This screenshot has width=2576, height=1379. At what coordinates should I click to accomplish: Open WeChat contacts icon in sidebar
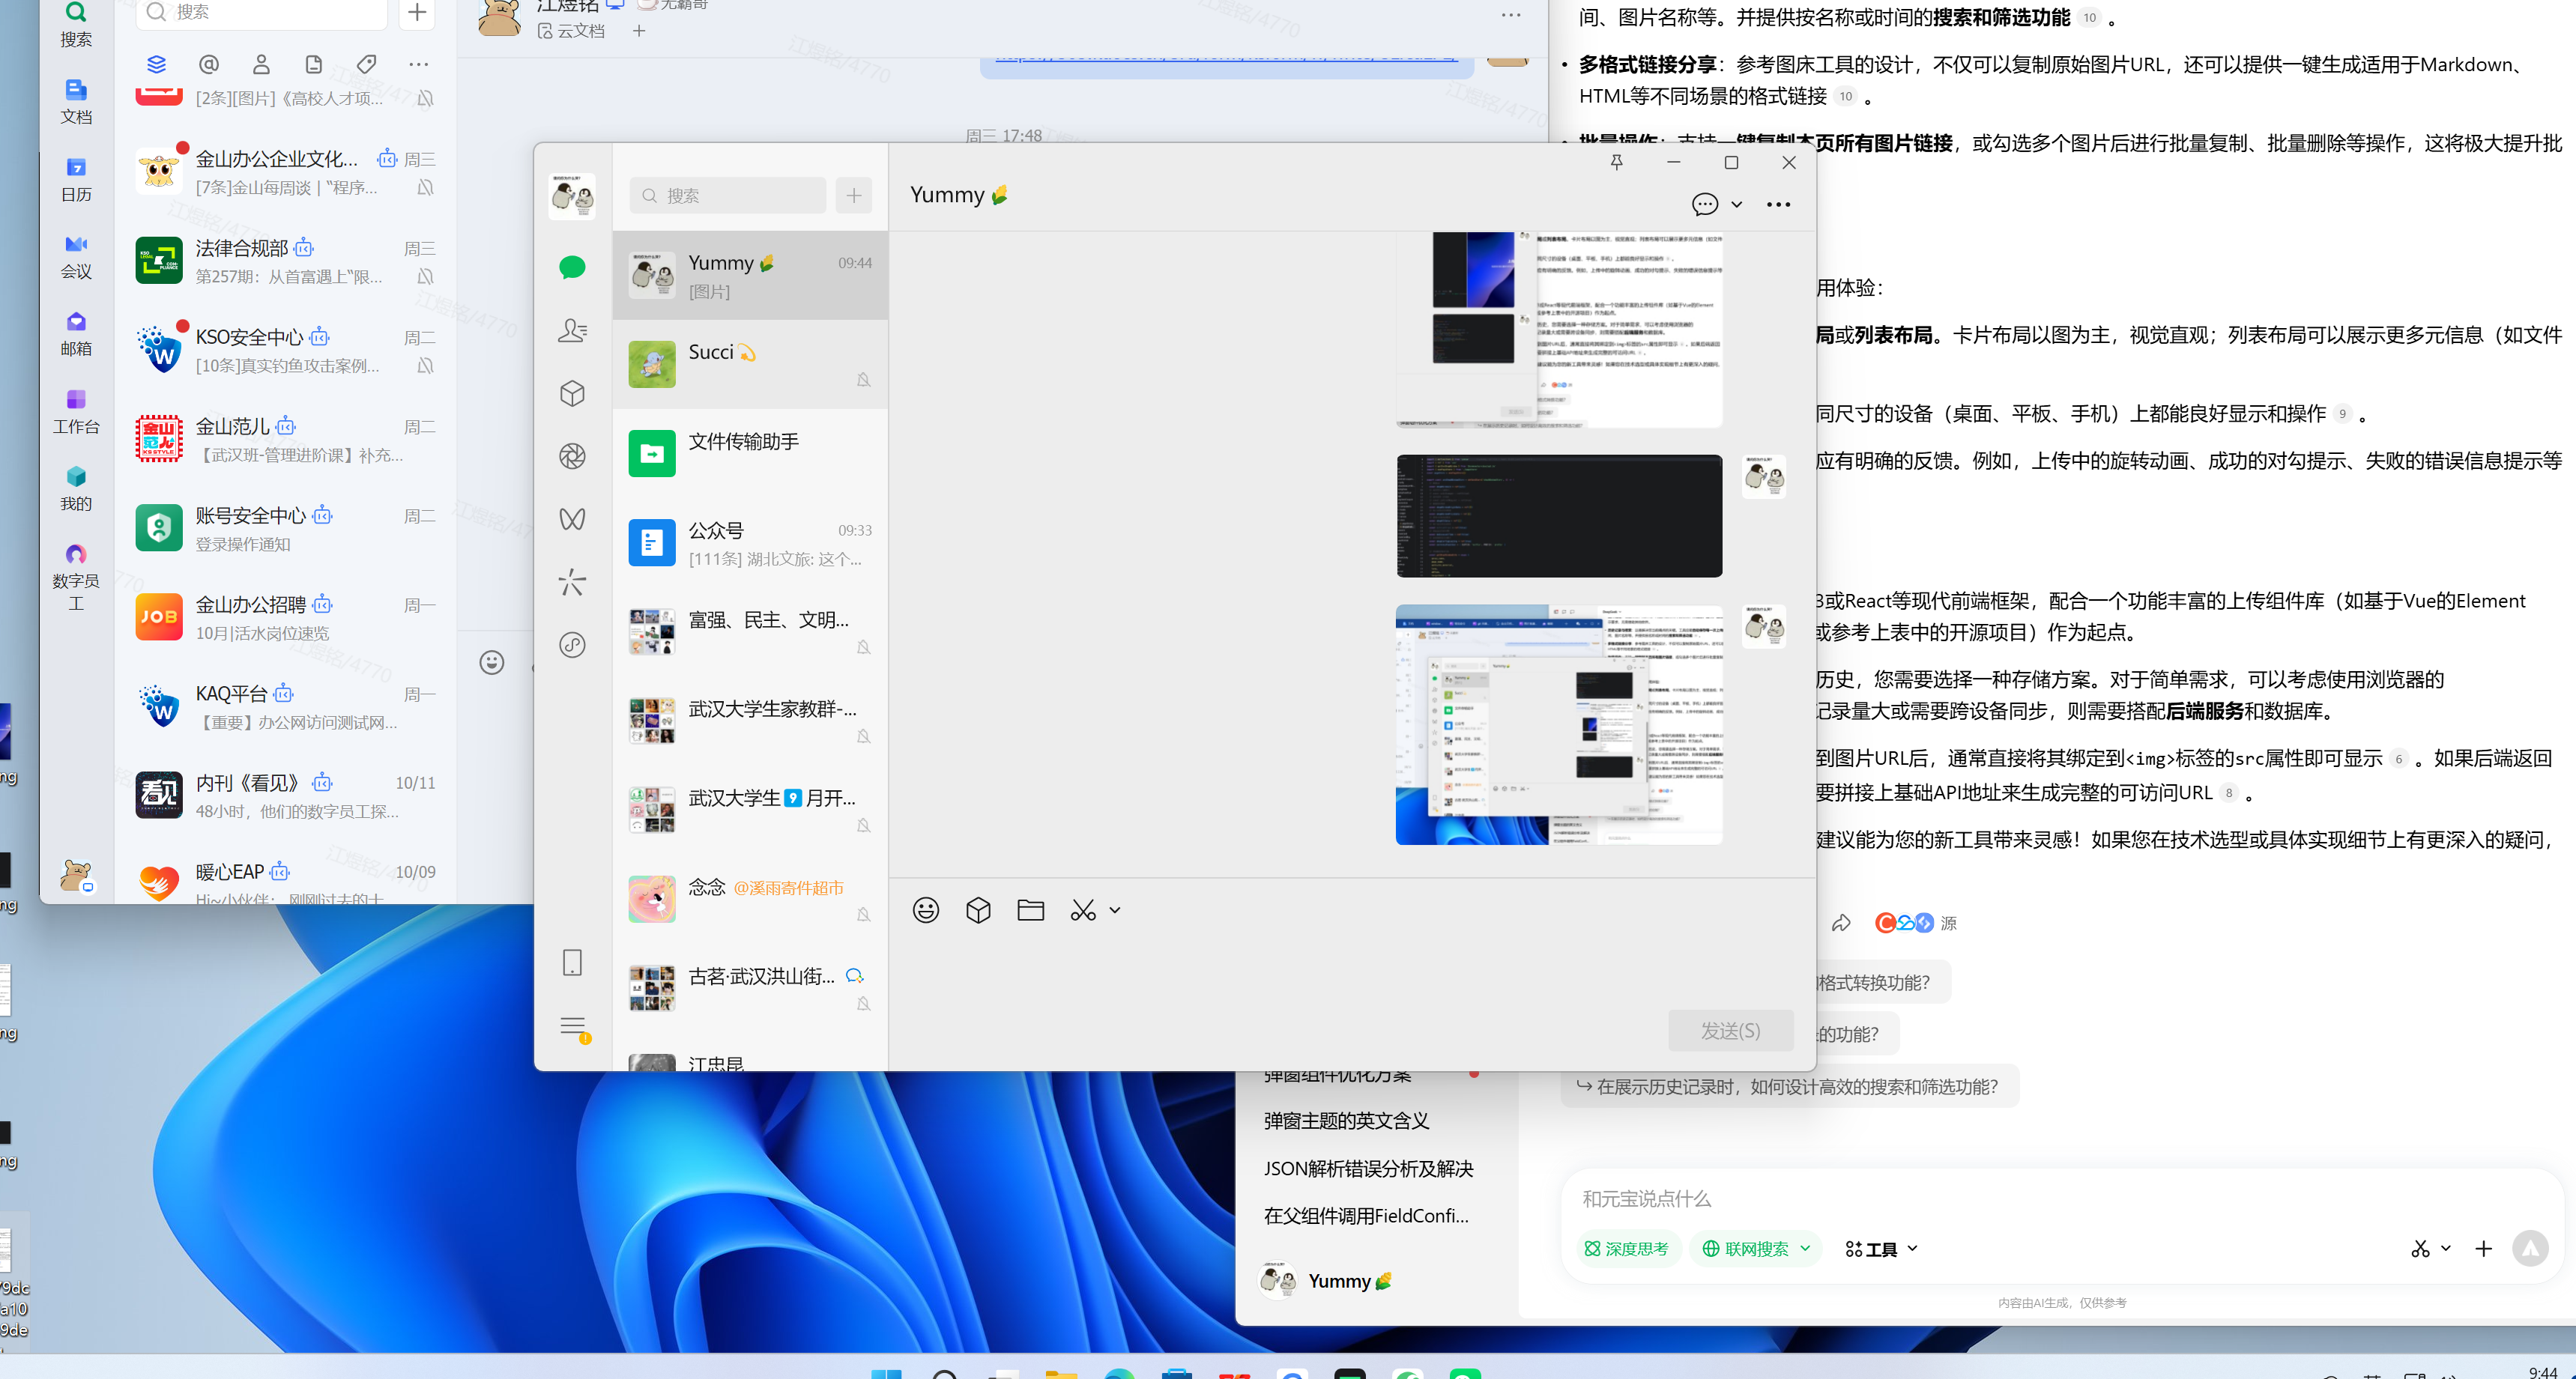coord(572,330)
